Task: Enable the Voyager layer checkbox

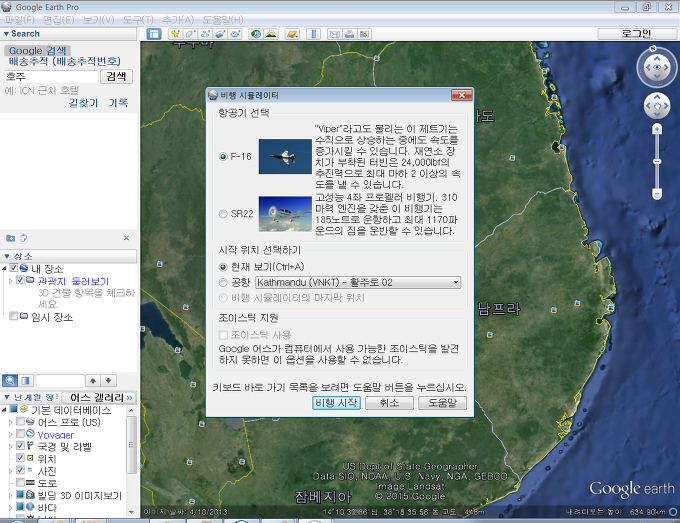Action: (x=20, y=434)
